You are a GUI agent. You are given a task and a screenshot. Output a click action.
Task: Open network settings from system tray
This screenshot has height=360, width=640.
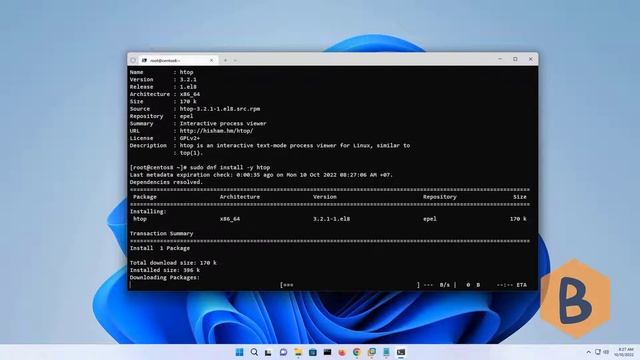(x=598, y=352)
